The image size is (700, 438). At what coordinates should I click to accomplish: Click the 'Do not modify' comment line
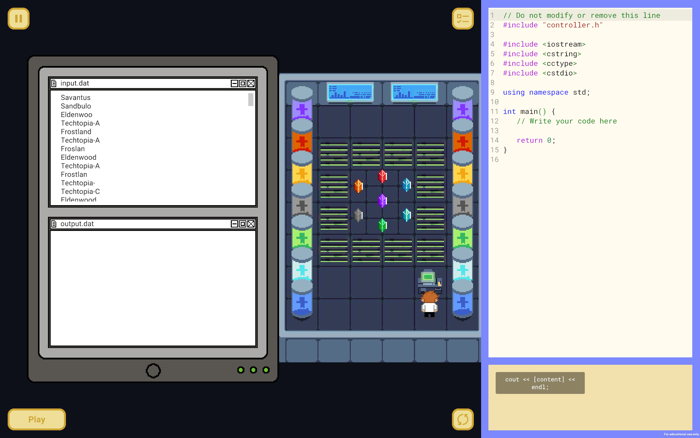pyautogui.click(x=581, y=16)
